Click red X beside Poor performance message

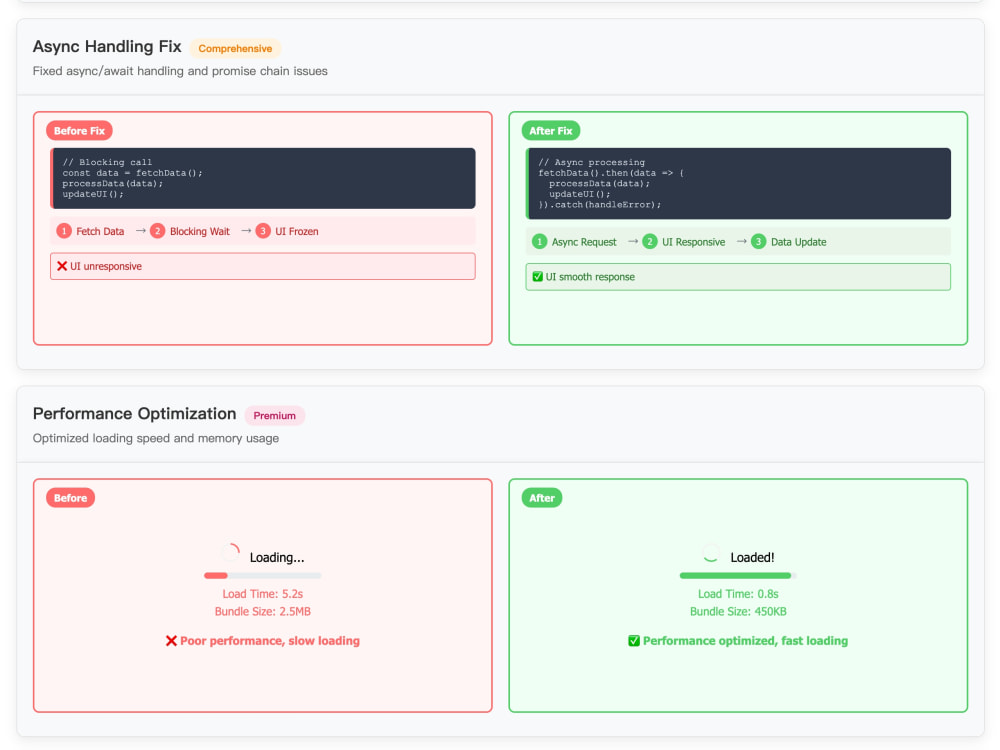pyautogui.click(x=172, y=641)
